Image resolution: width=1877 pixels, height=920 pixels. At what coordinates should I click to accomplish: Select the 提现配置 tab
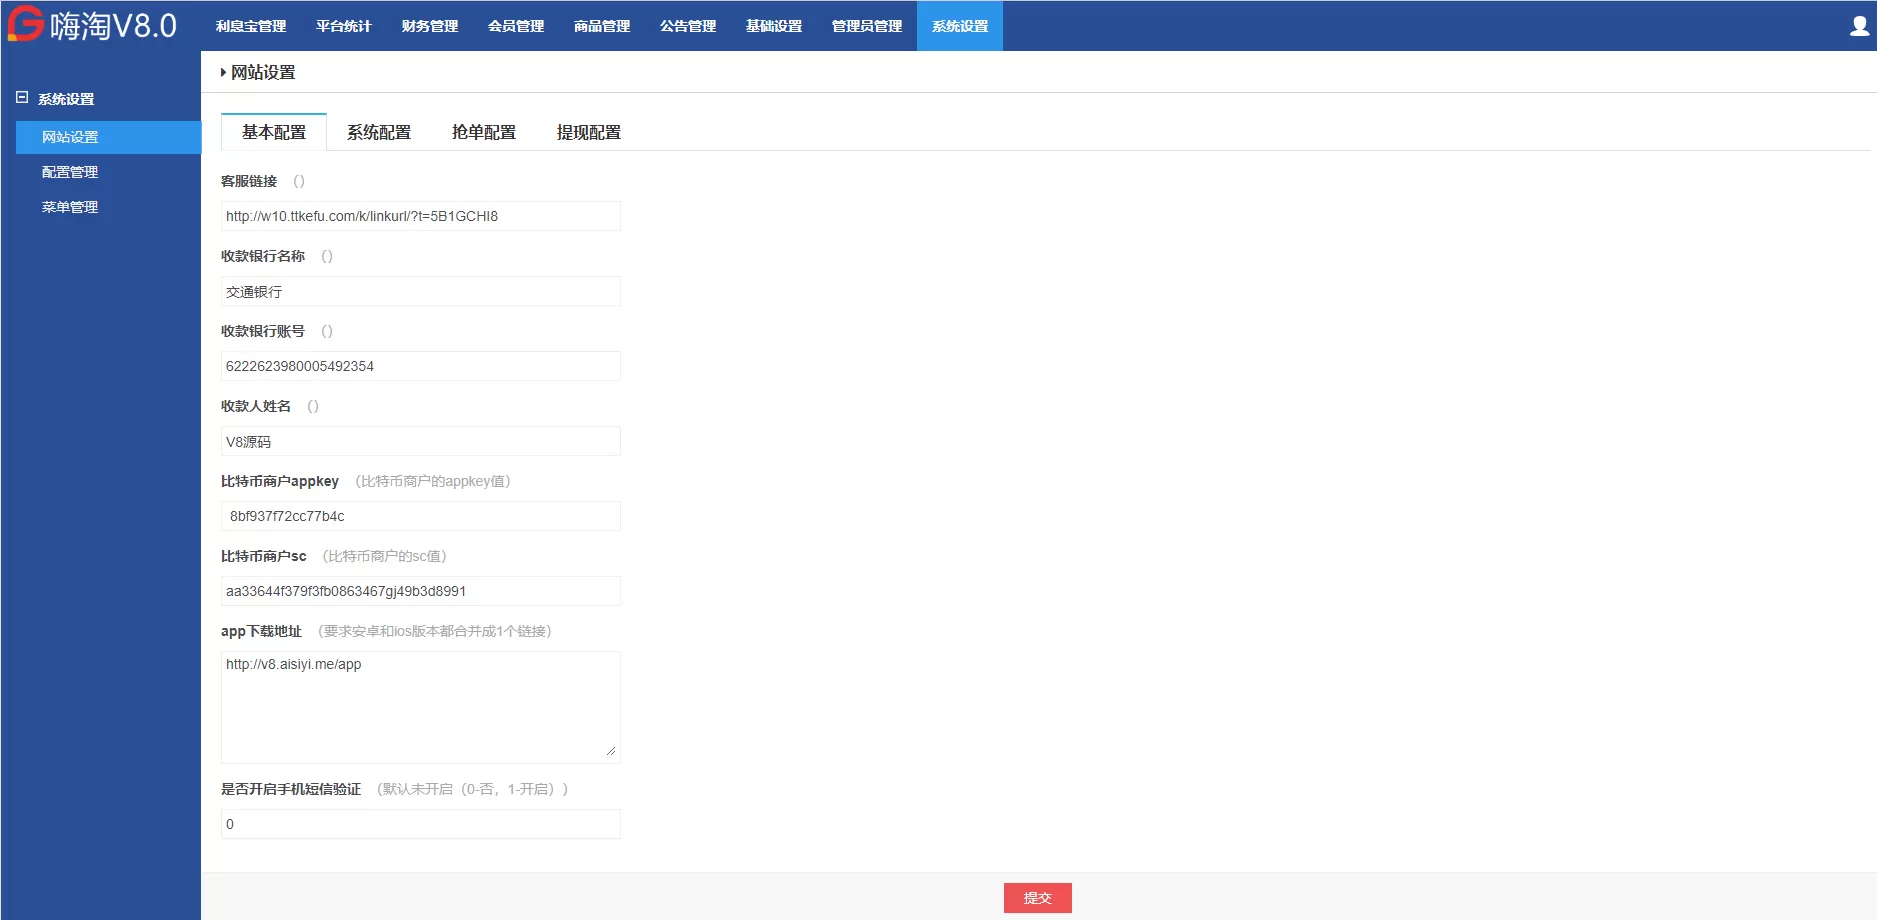[x=589, y=132]
